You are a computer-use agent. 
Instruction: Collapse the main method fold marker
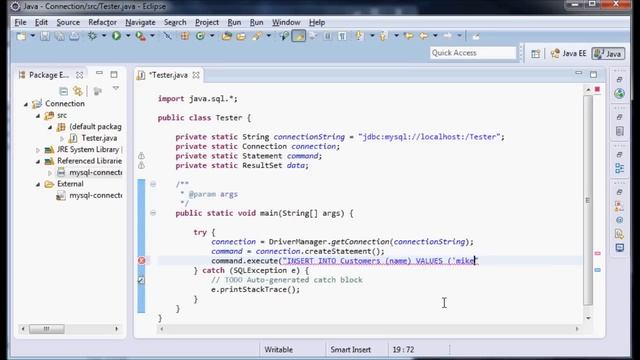(153, 213)
